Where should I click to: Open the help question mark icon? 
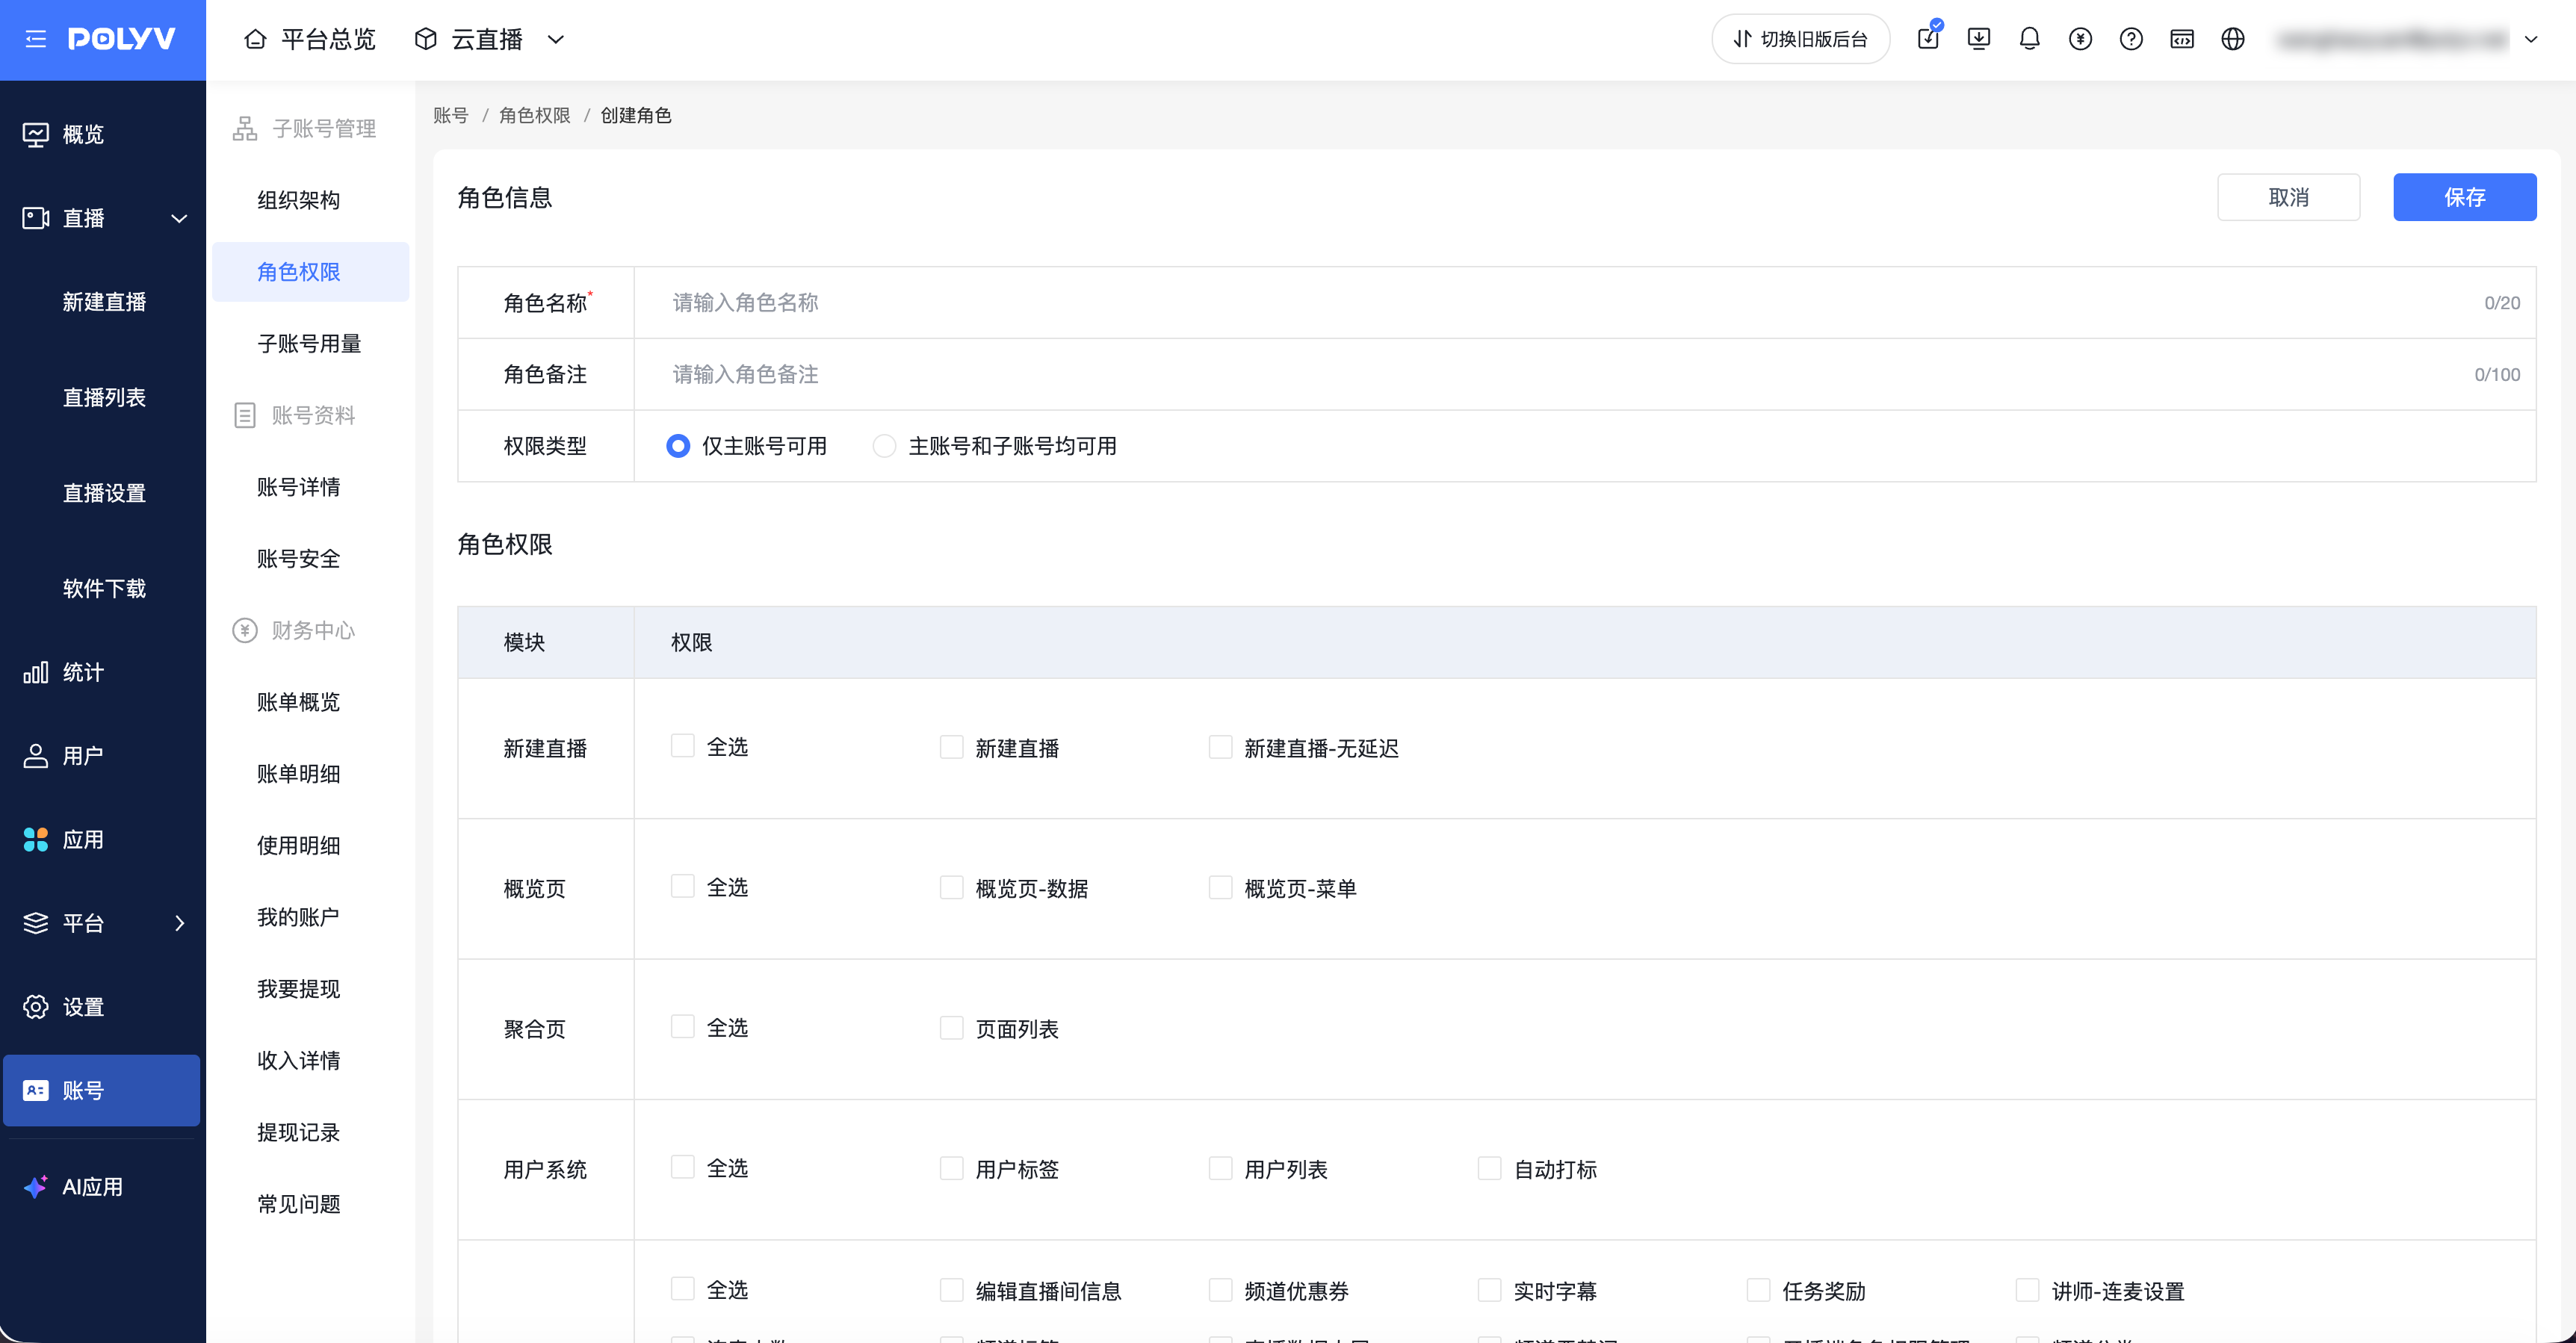pyautogui.click(x=2131, y=39)
